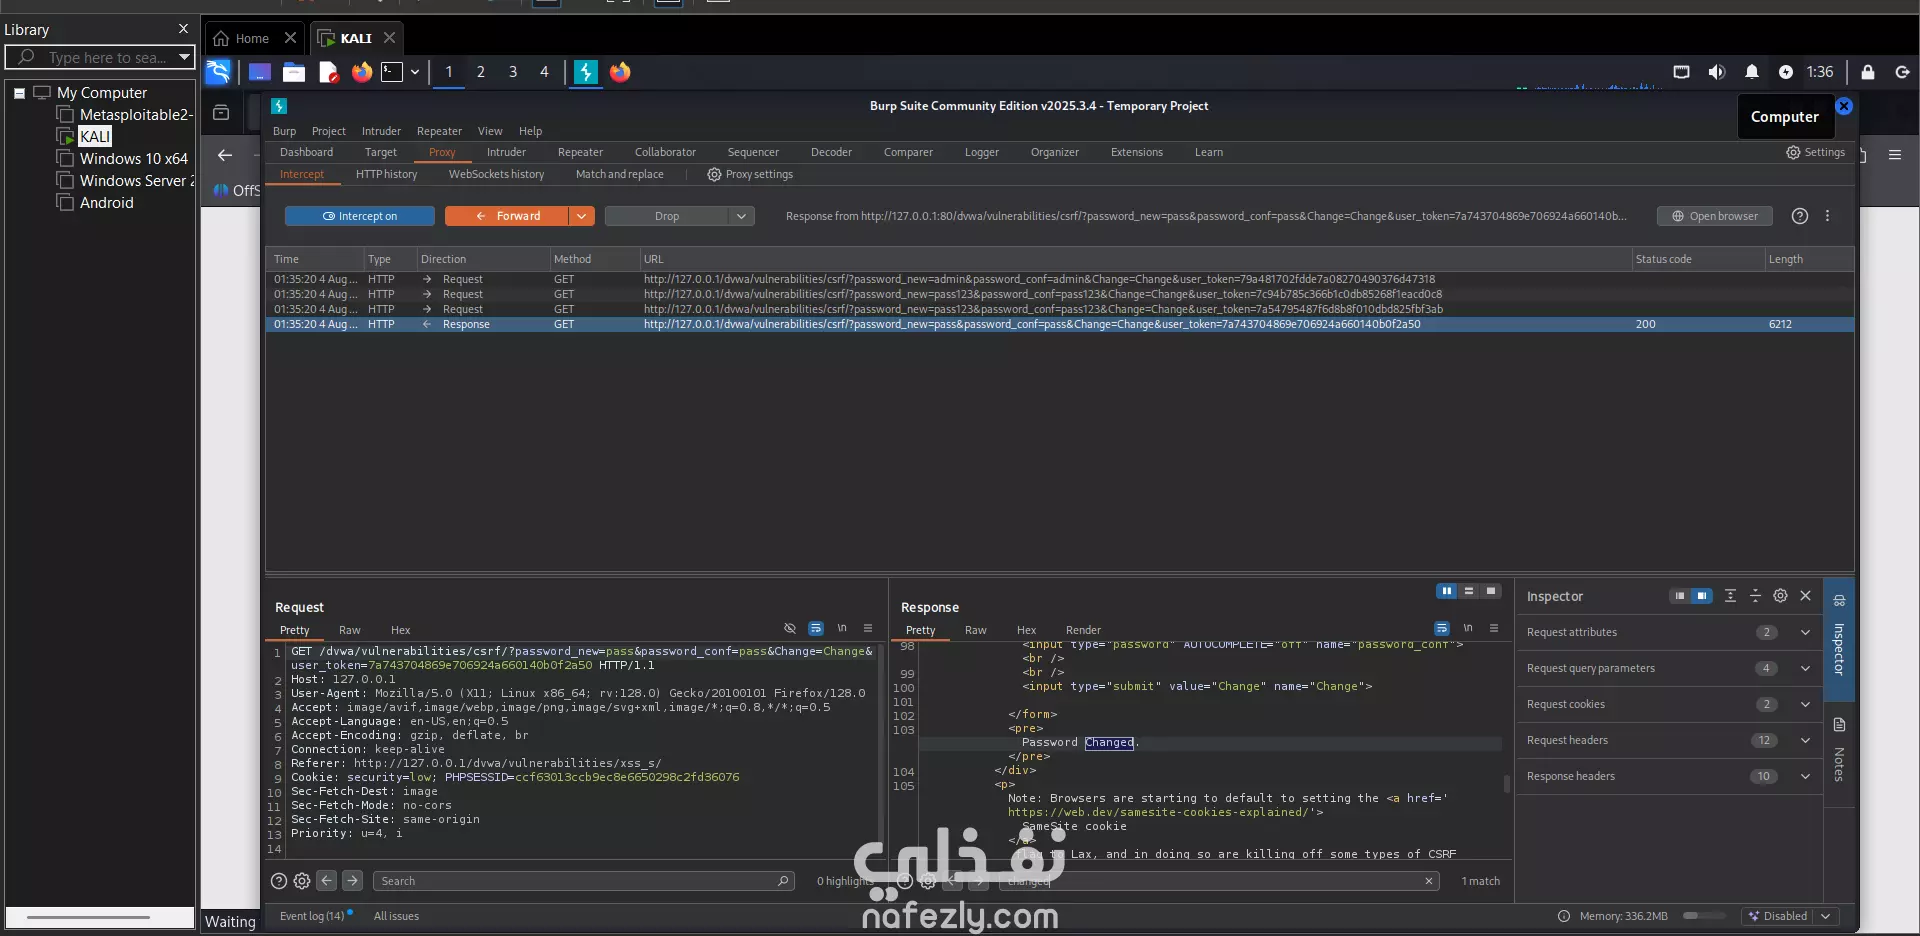Open the Repeater menu in menu bar
The image size is (1920, 936).
(439, 131)
